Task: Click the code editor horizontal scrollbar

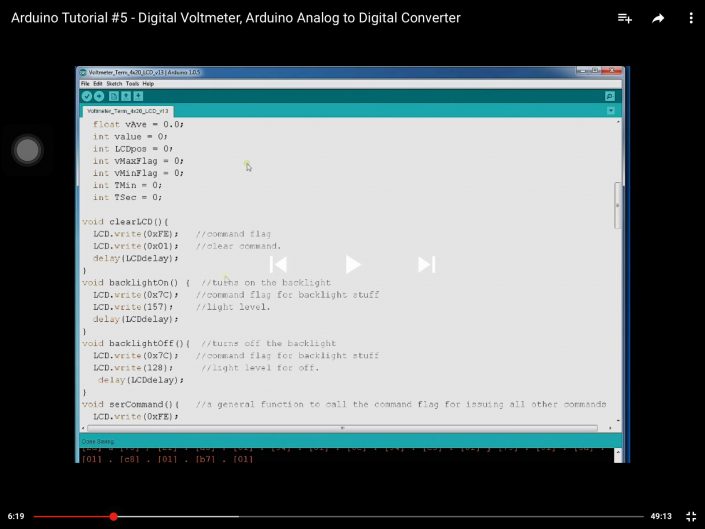Action: [x=342, y=428]
